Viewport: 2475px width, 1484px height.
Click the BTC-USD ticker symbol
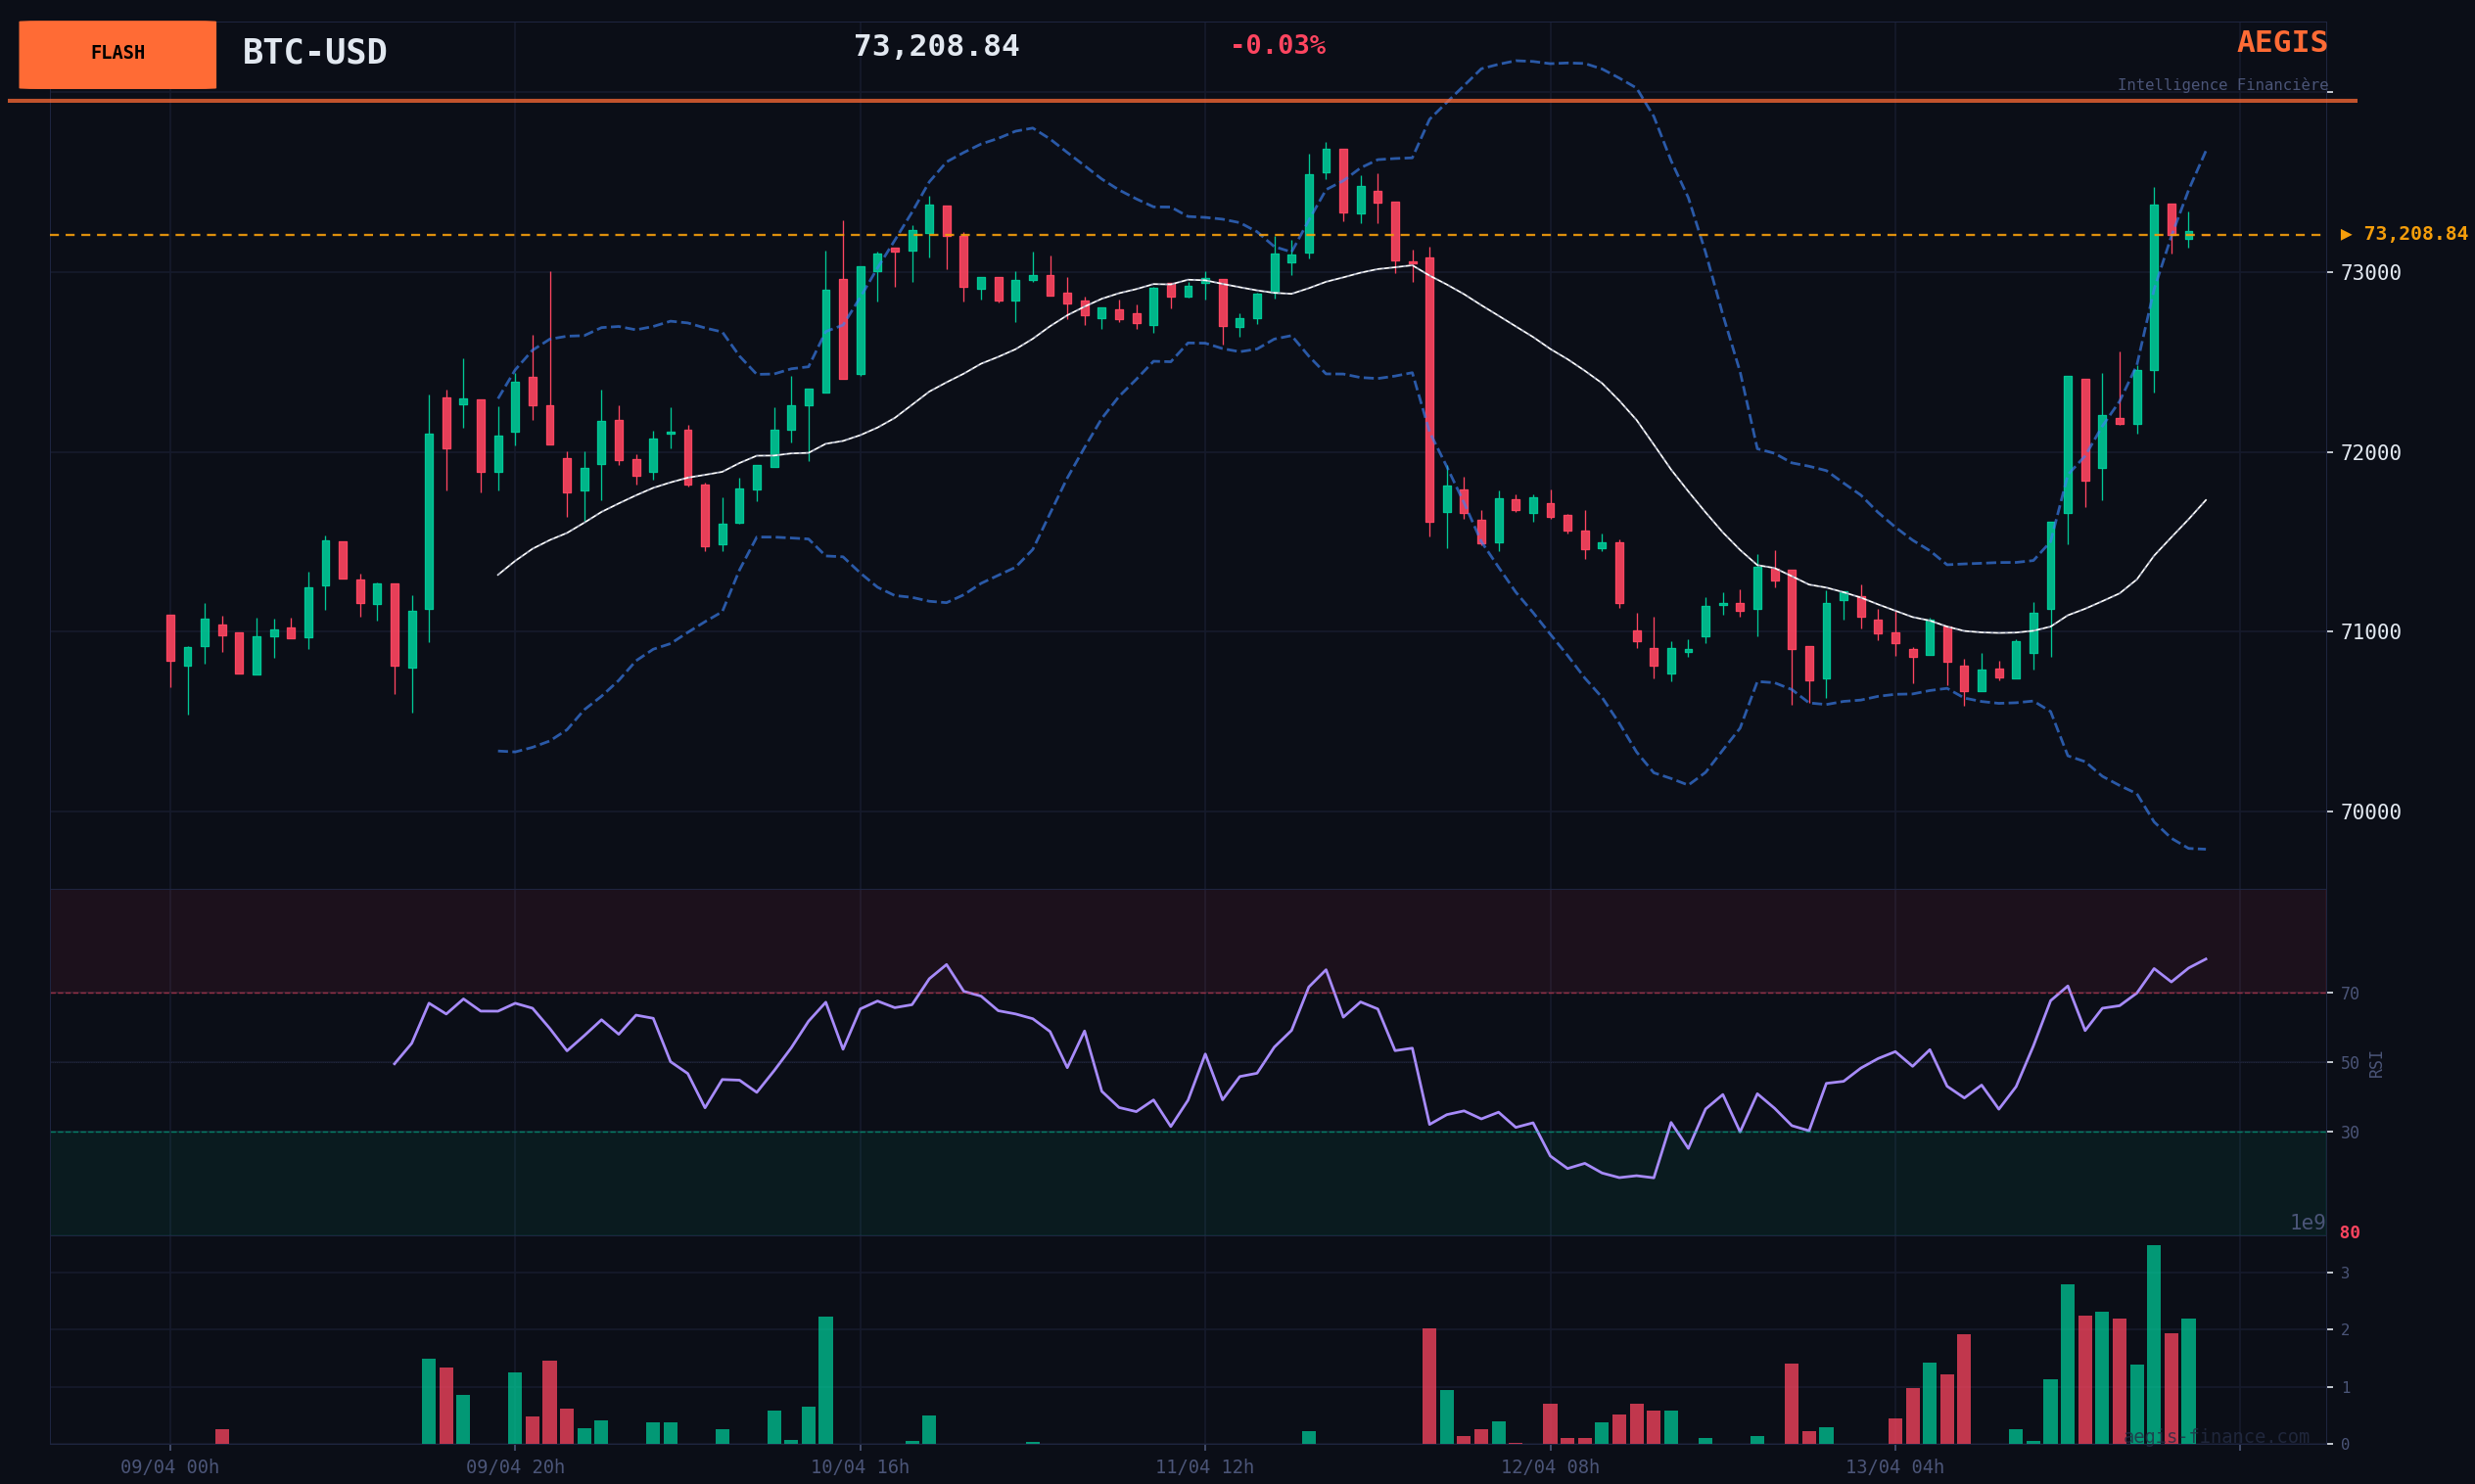point(314,52)
